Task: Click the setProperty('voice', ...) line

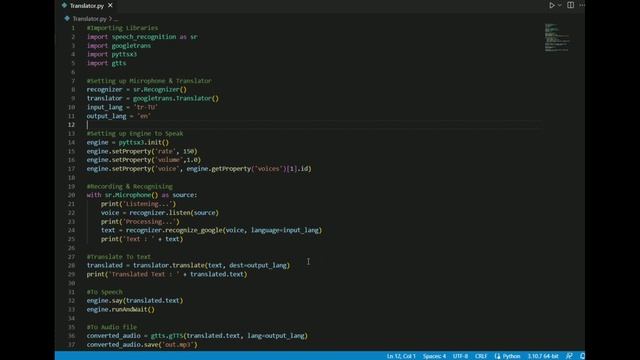Action: coord(199,169)
